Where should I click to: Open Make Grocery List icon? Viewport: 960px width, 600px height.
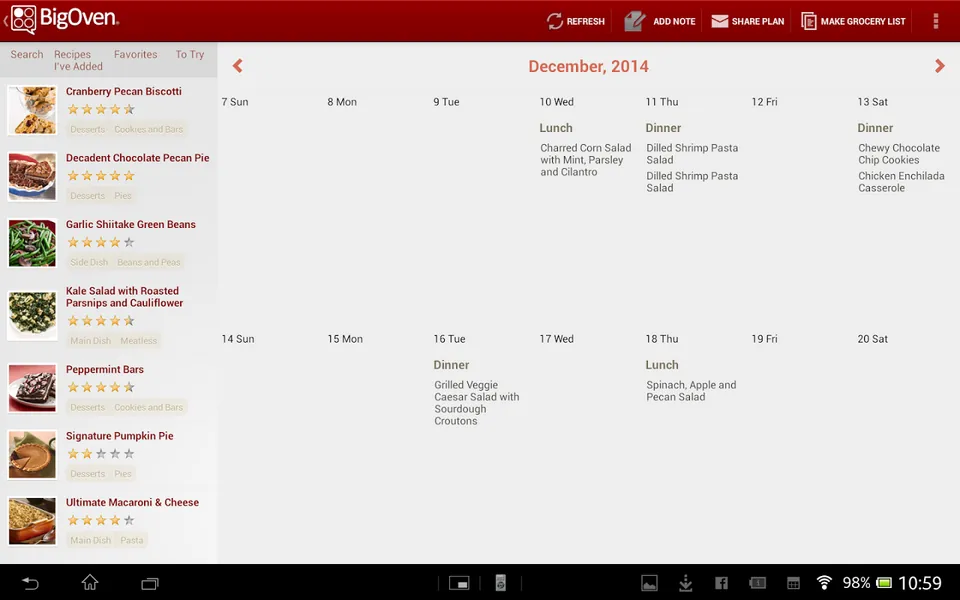[x=808, y=21]
